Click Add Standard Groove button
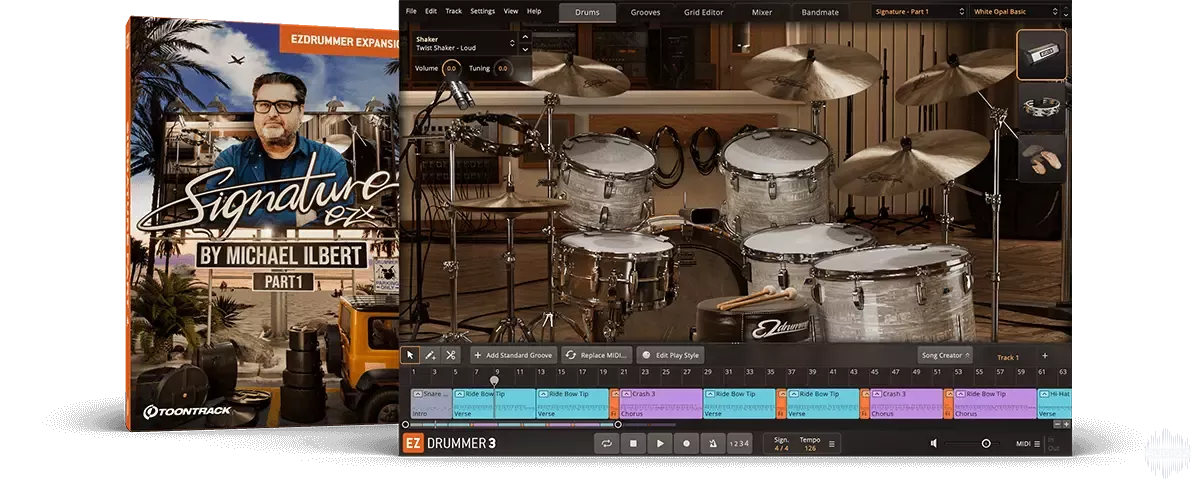 (513, 355)
